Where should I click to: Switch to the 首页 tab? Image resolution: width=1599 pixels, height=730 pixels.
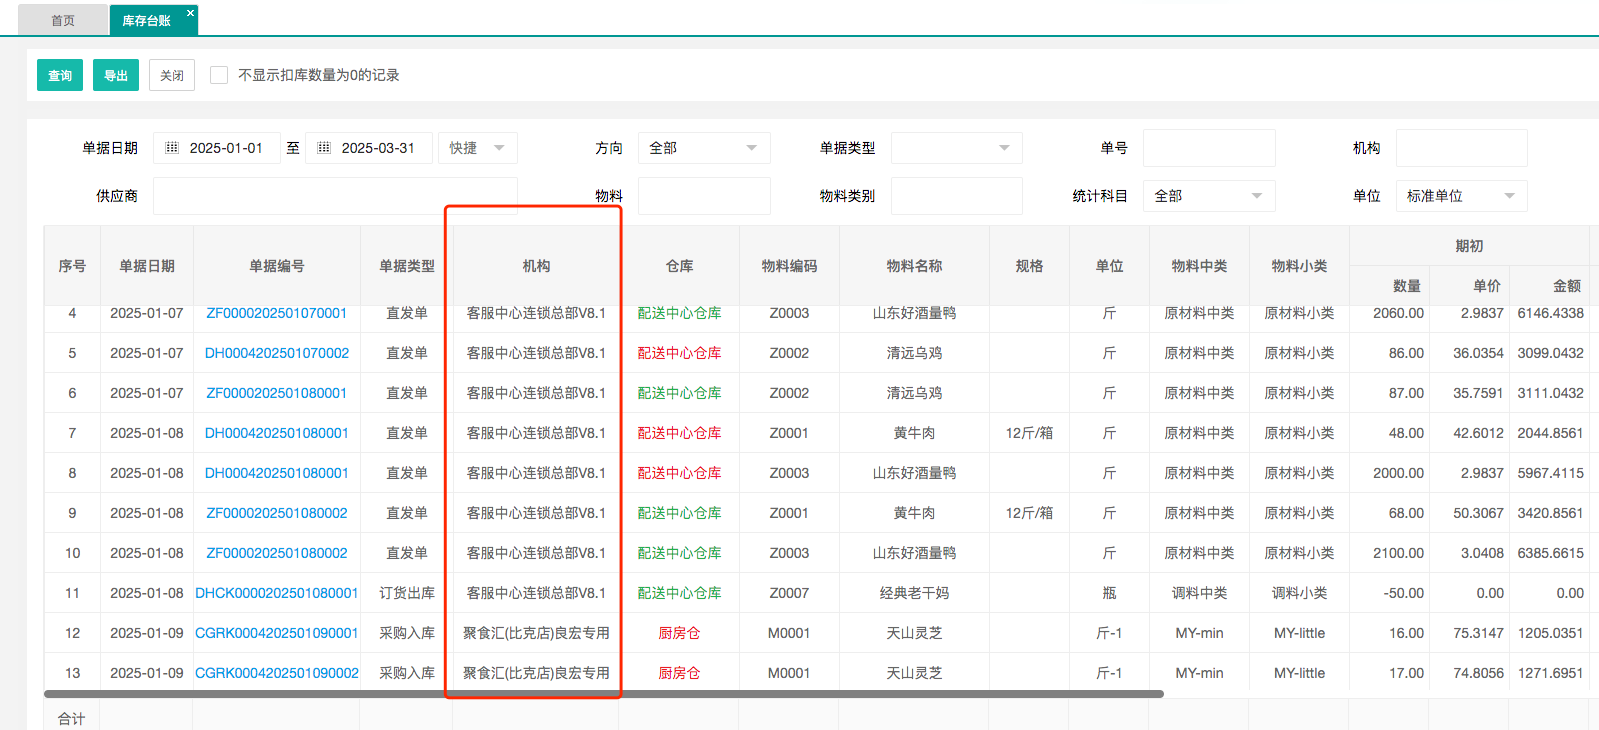point(63,21)
